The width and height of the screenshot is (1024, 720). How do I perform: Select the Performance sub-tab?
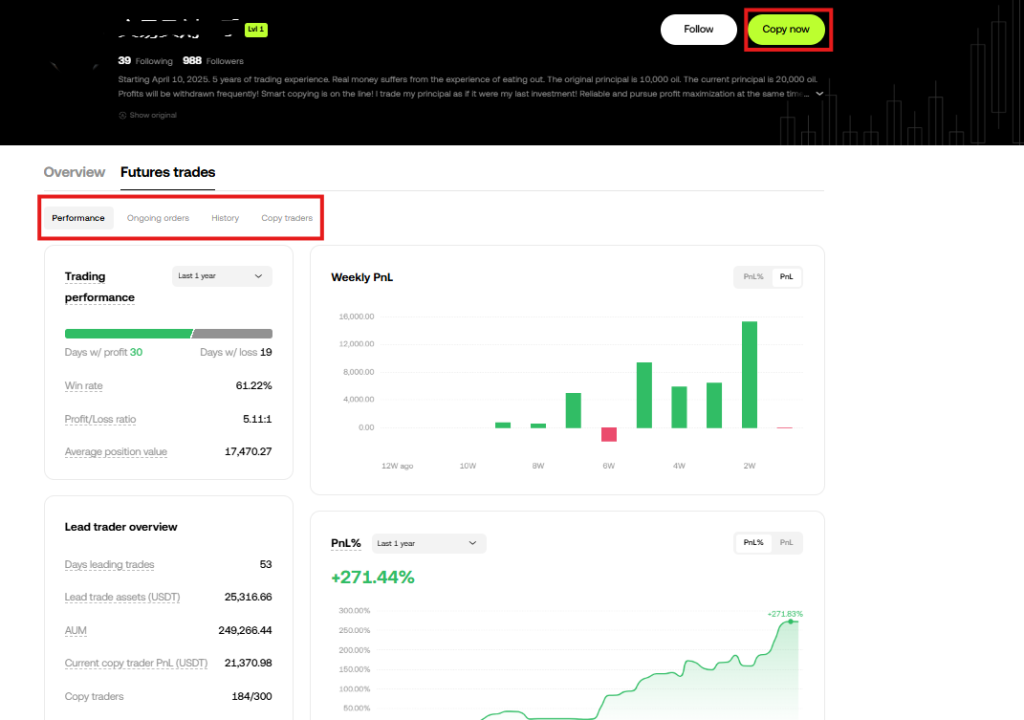(78, 217)
